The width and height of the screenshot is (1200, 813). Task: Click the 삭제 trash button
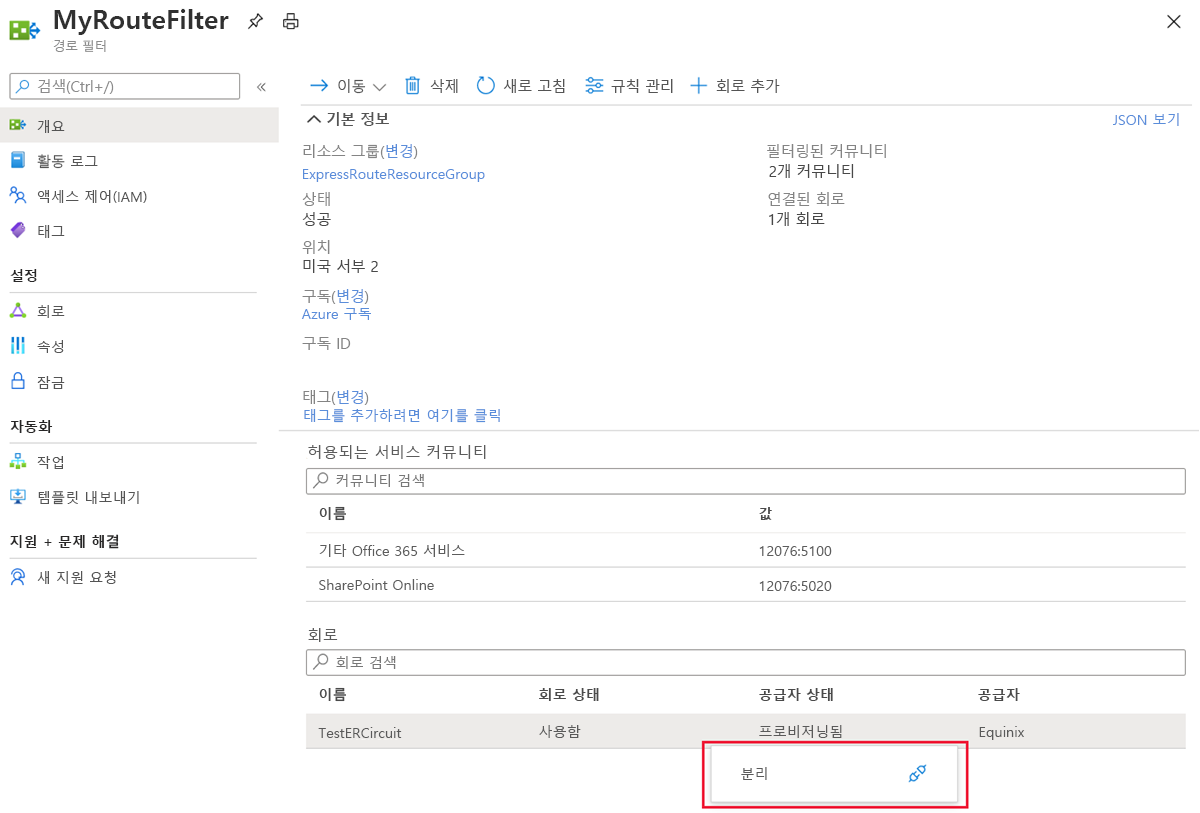[431, 86]
